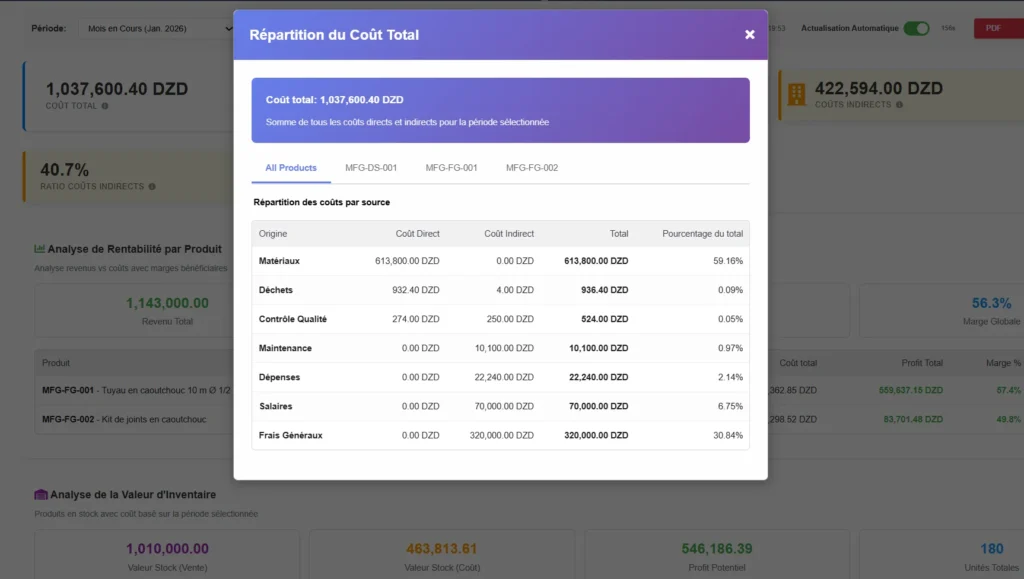Click the info icon next to RATIO COÛTS INDIRECTS

pos(152,186)
